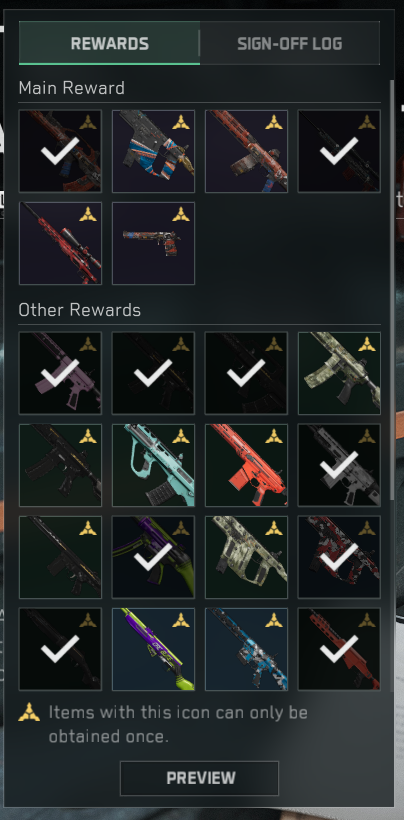Open the Sign-Off Log tab

pos(290,43)
